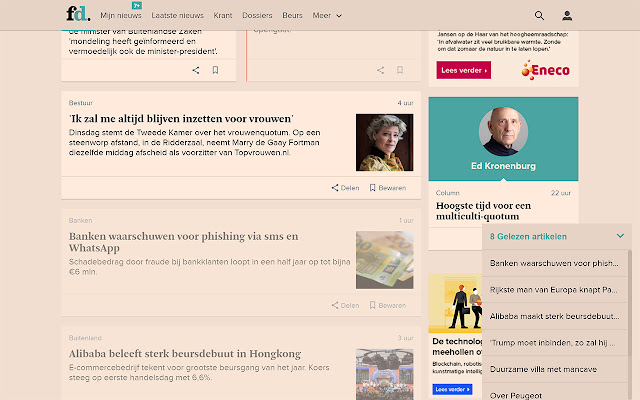This screenshot has height=400, width=640.
Task: Click the 8 Gelezen artikelen header
Action: pos(557,236)
